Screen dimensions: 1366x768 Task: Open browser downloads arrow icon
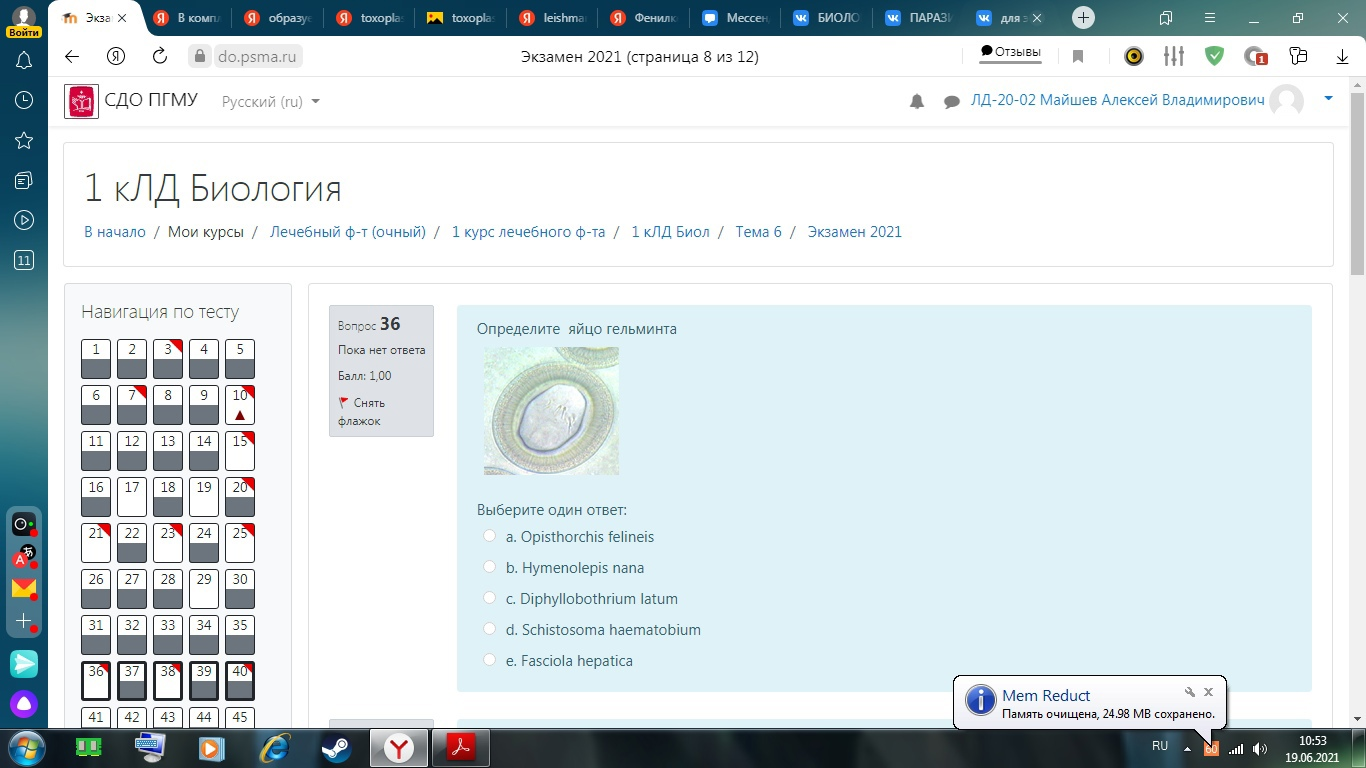point(1343,57)
